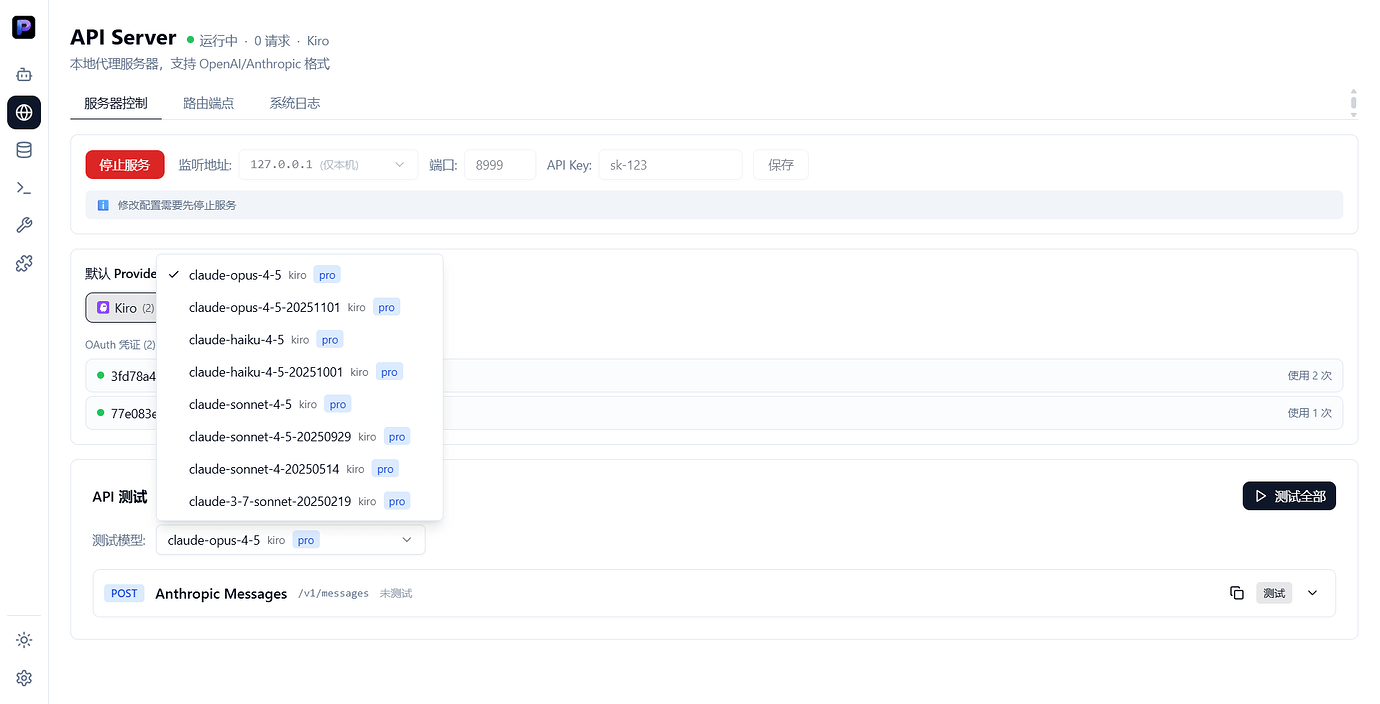This screenshot has width=1380, height=704.
Task: Choose claude-sonnet-4-5-20250929 from the list
Action: [x=299, y=437]
